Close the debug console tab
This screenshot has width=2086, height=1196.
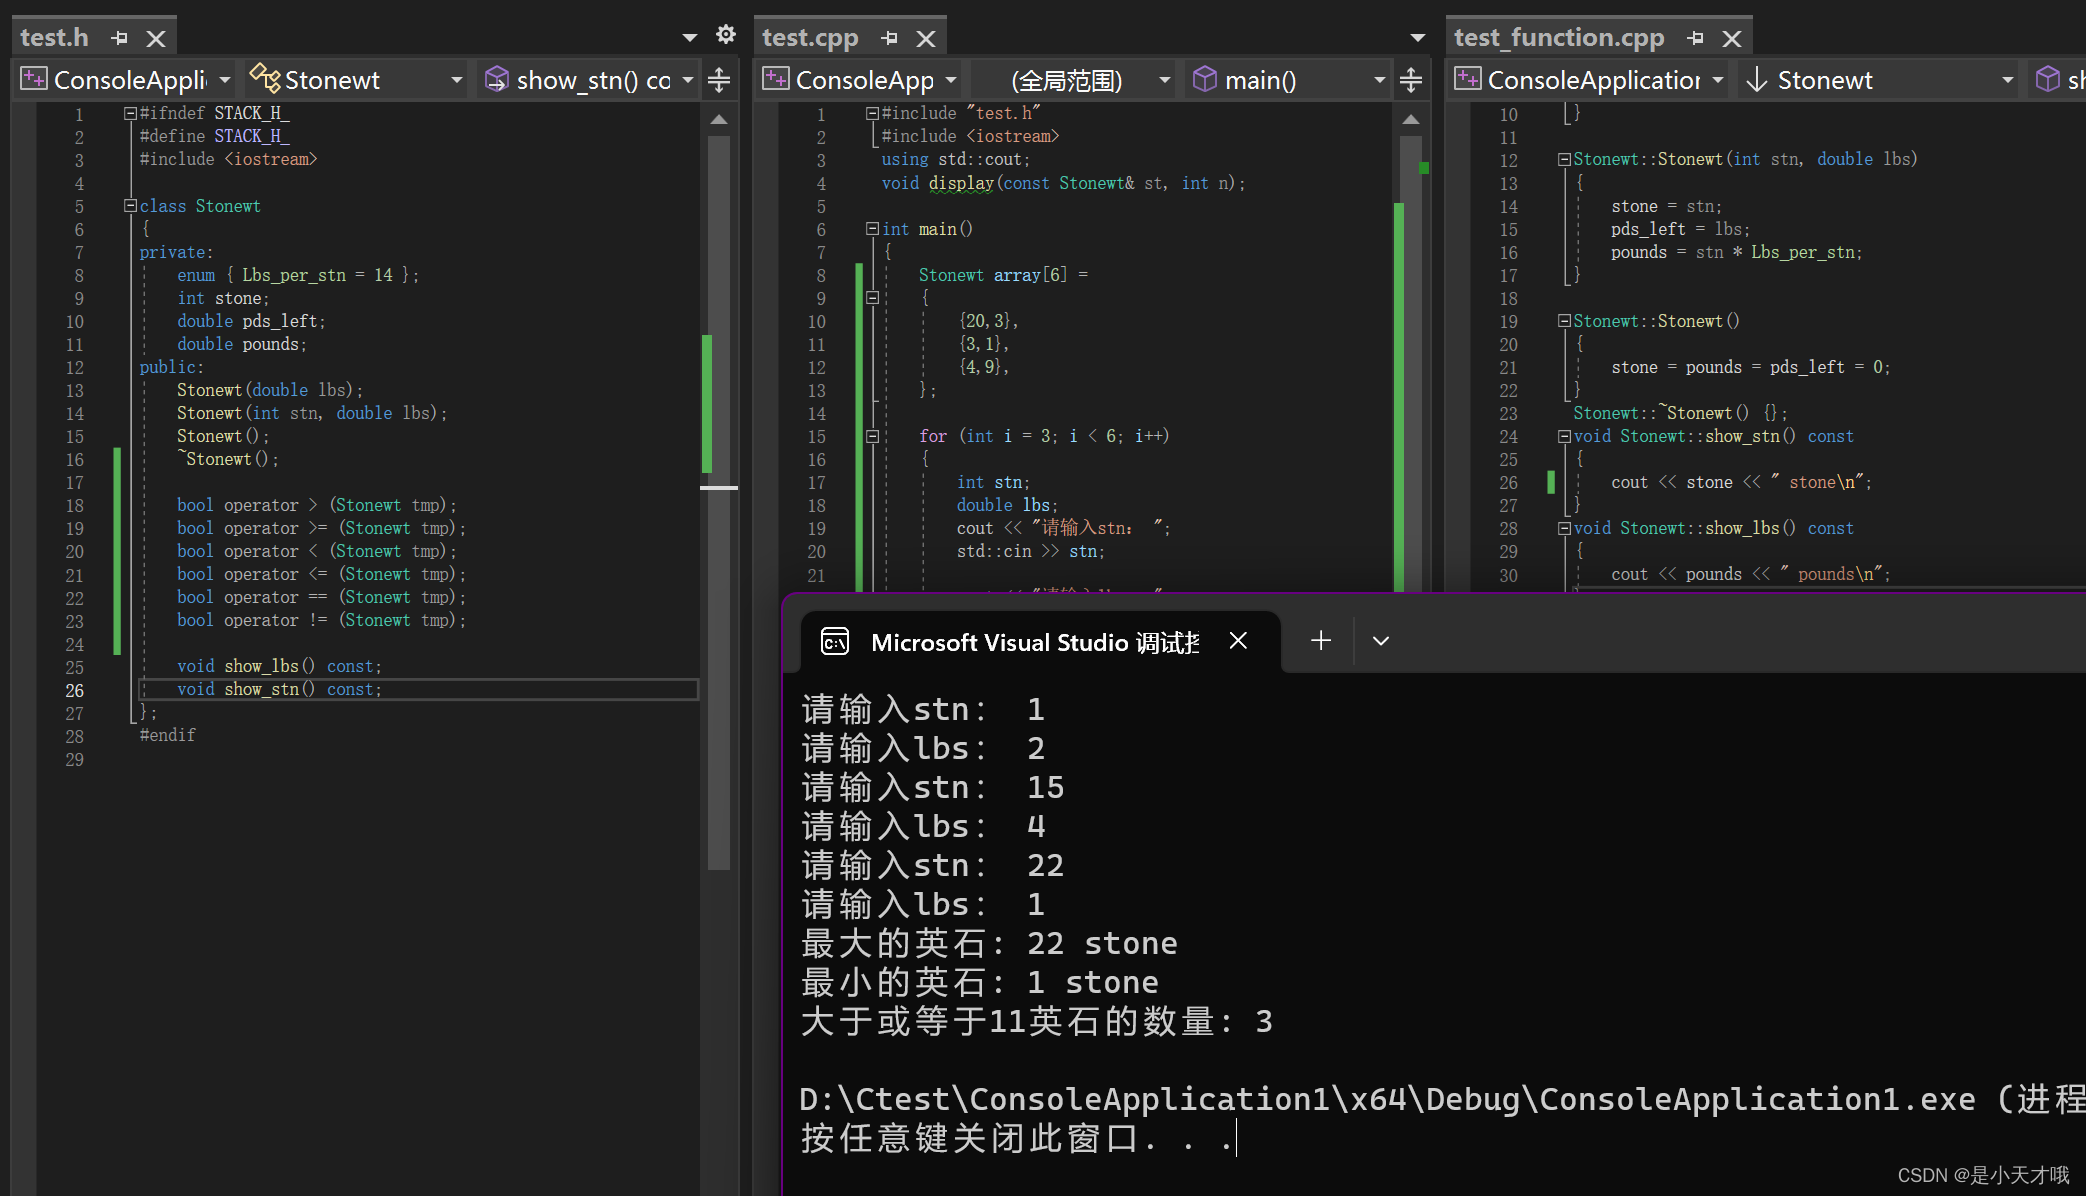tap(1238, 641)
